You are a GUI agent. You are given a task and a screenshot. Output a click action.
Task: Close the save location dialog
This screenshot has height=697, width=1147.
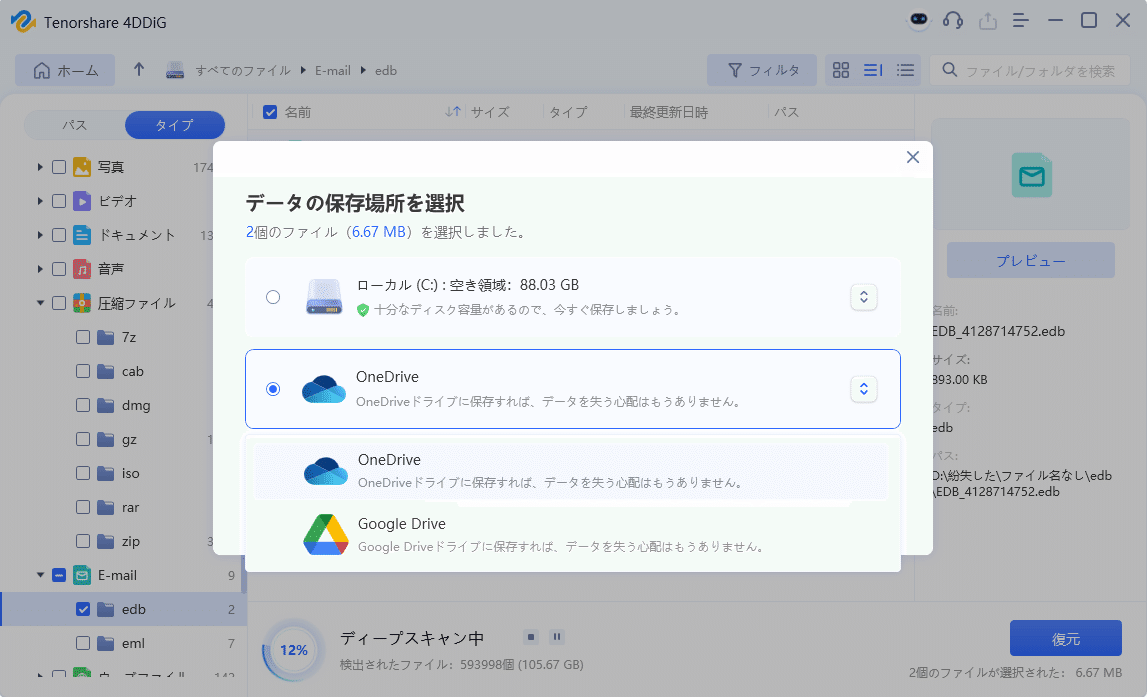point(913,157)
